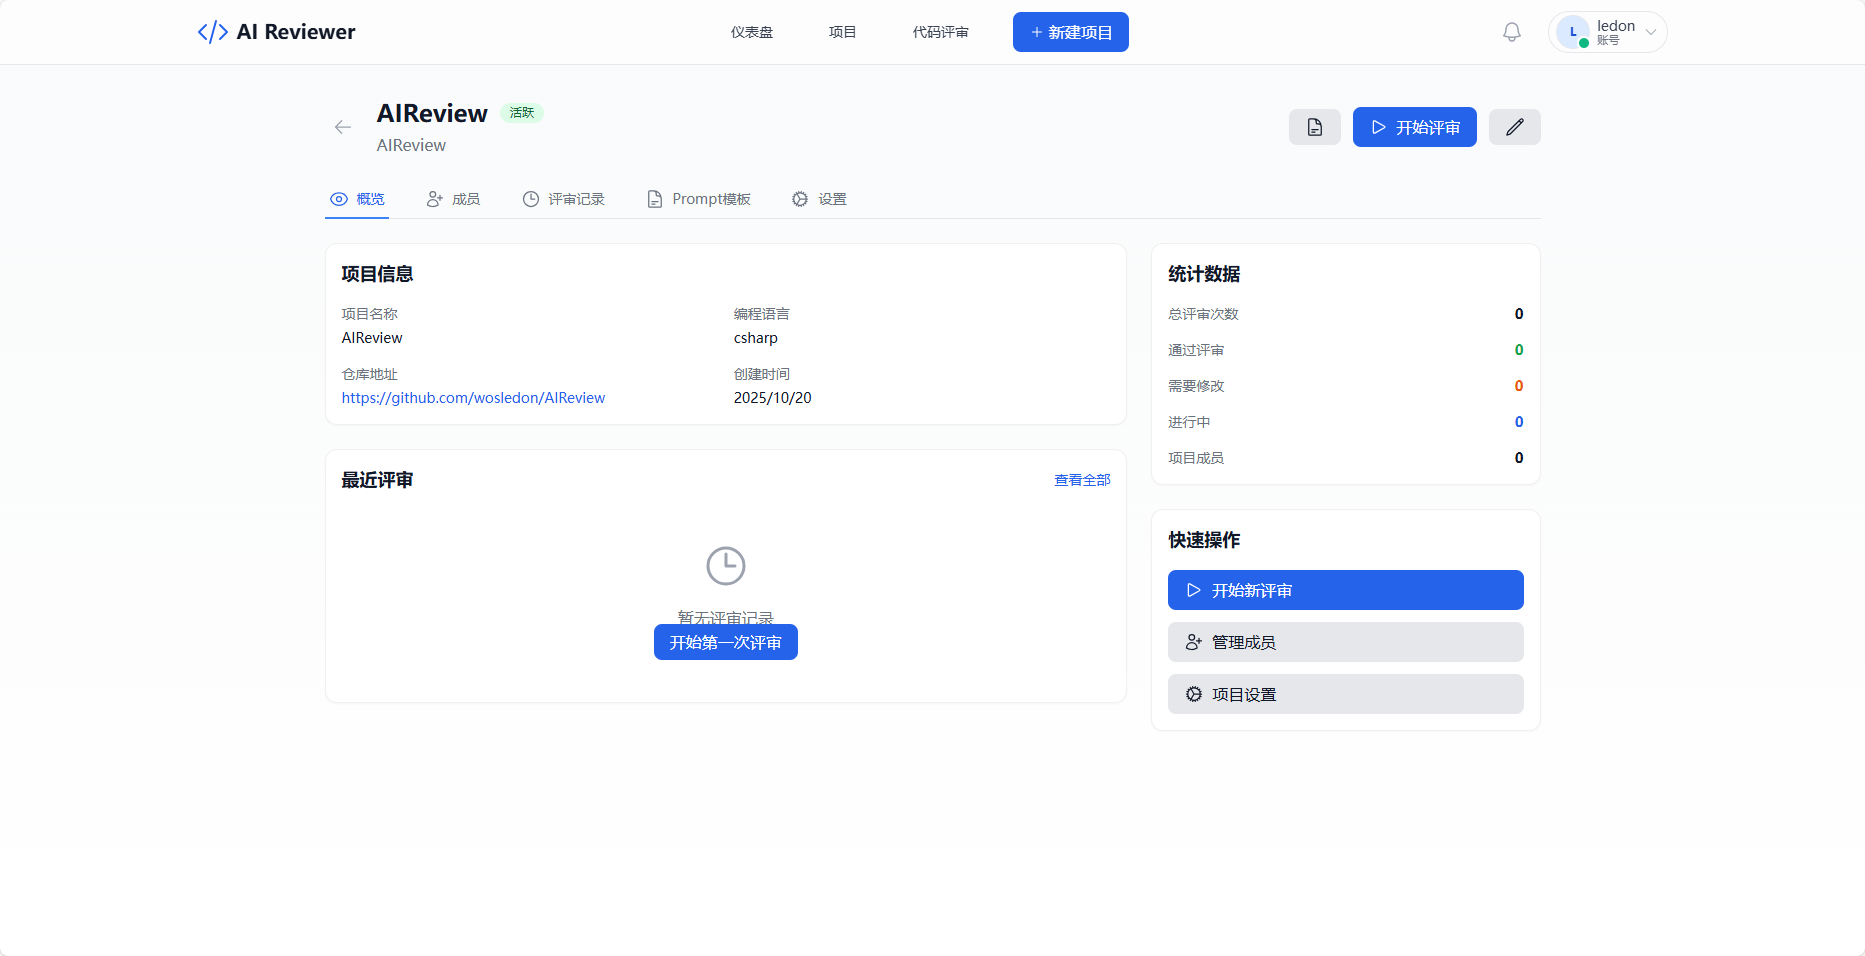The image size is (1865, 956).
Task: Switch to the 成员 tab
Action: tap(453, 199)
